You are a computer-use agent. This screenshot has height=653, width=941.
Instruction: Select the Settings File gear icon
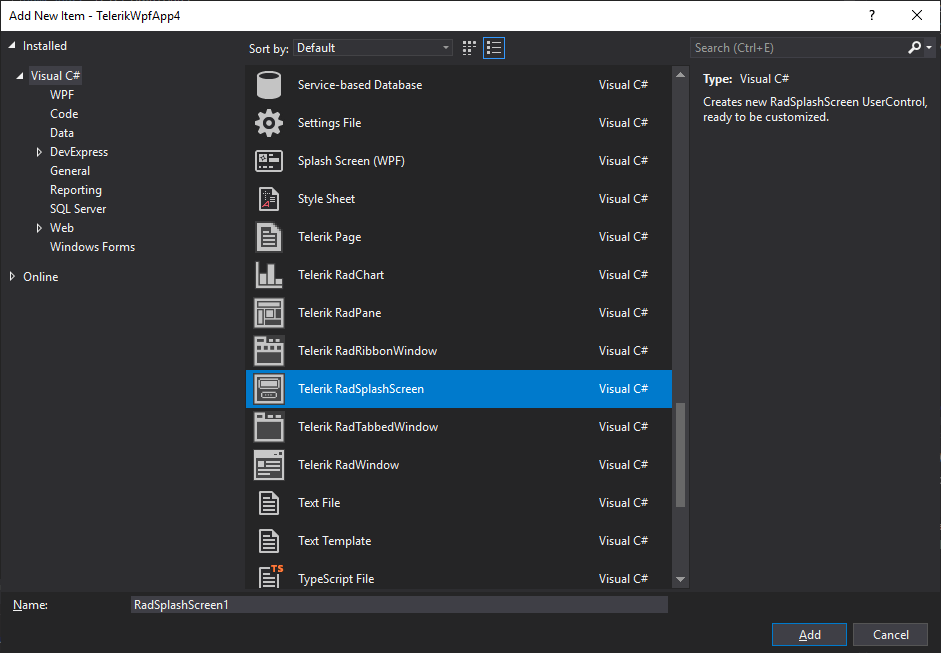point(268,122)
